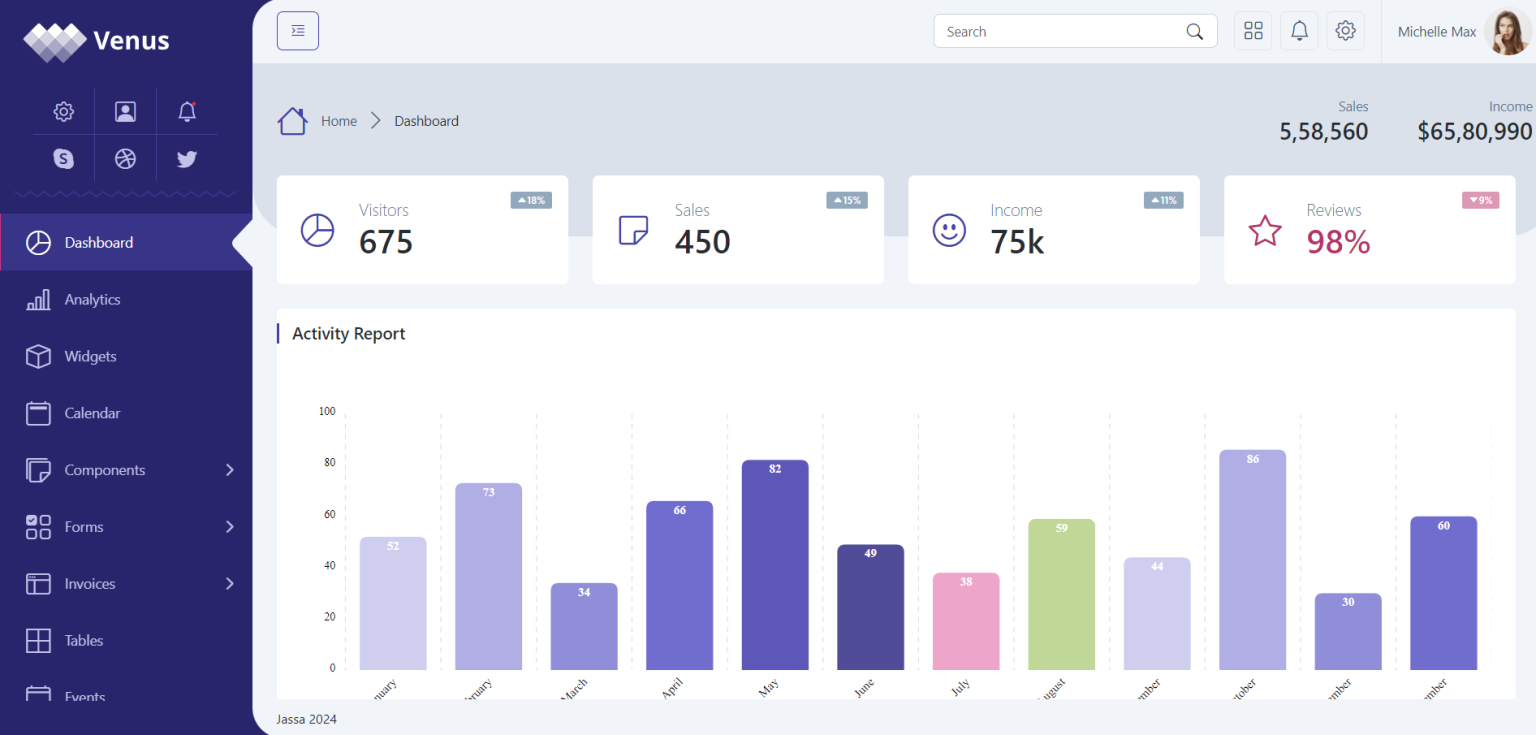Click the Skype icon in the sidebar
The image size is (1536, 735).
pyautogui.click(x=63, y=158)
